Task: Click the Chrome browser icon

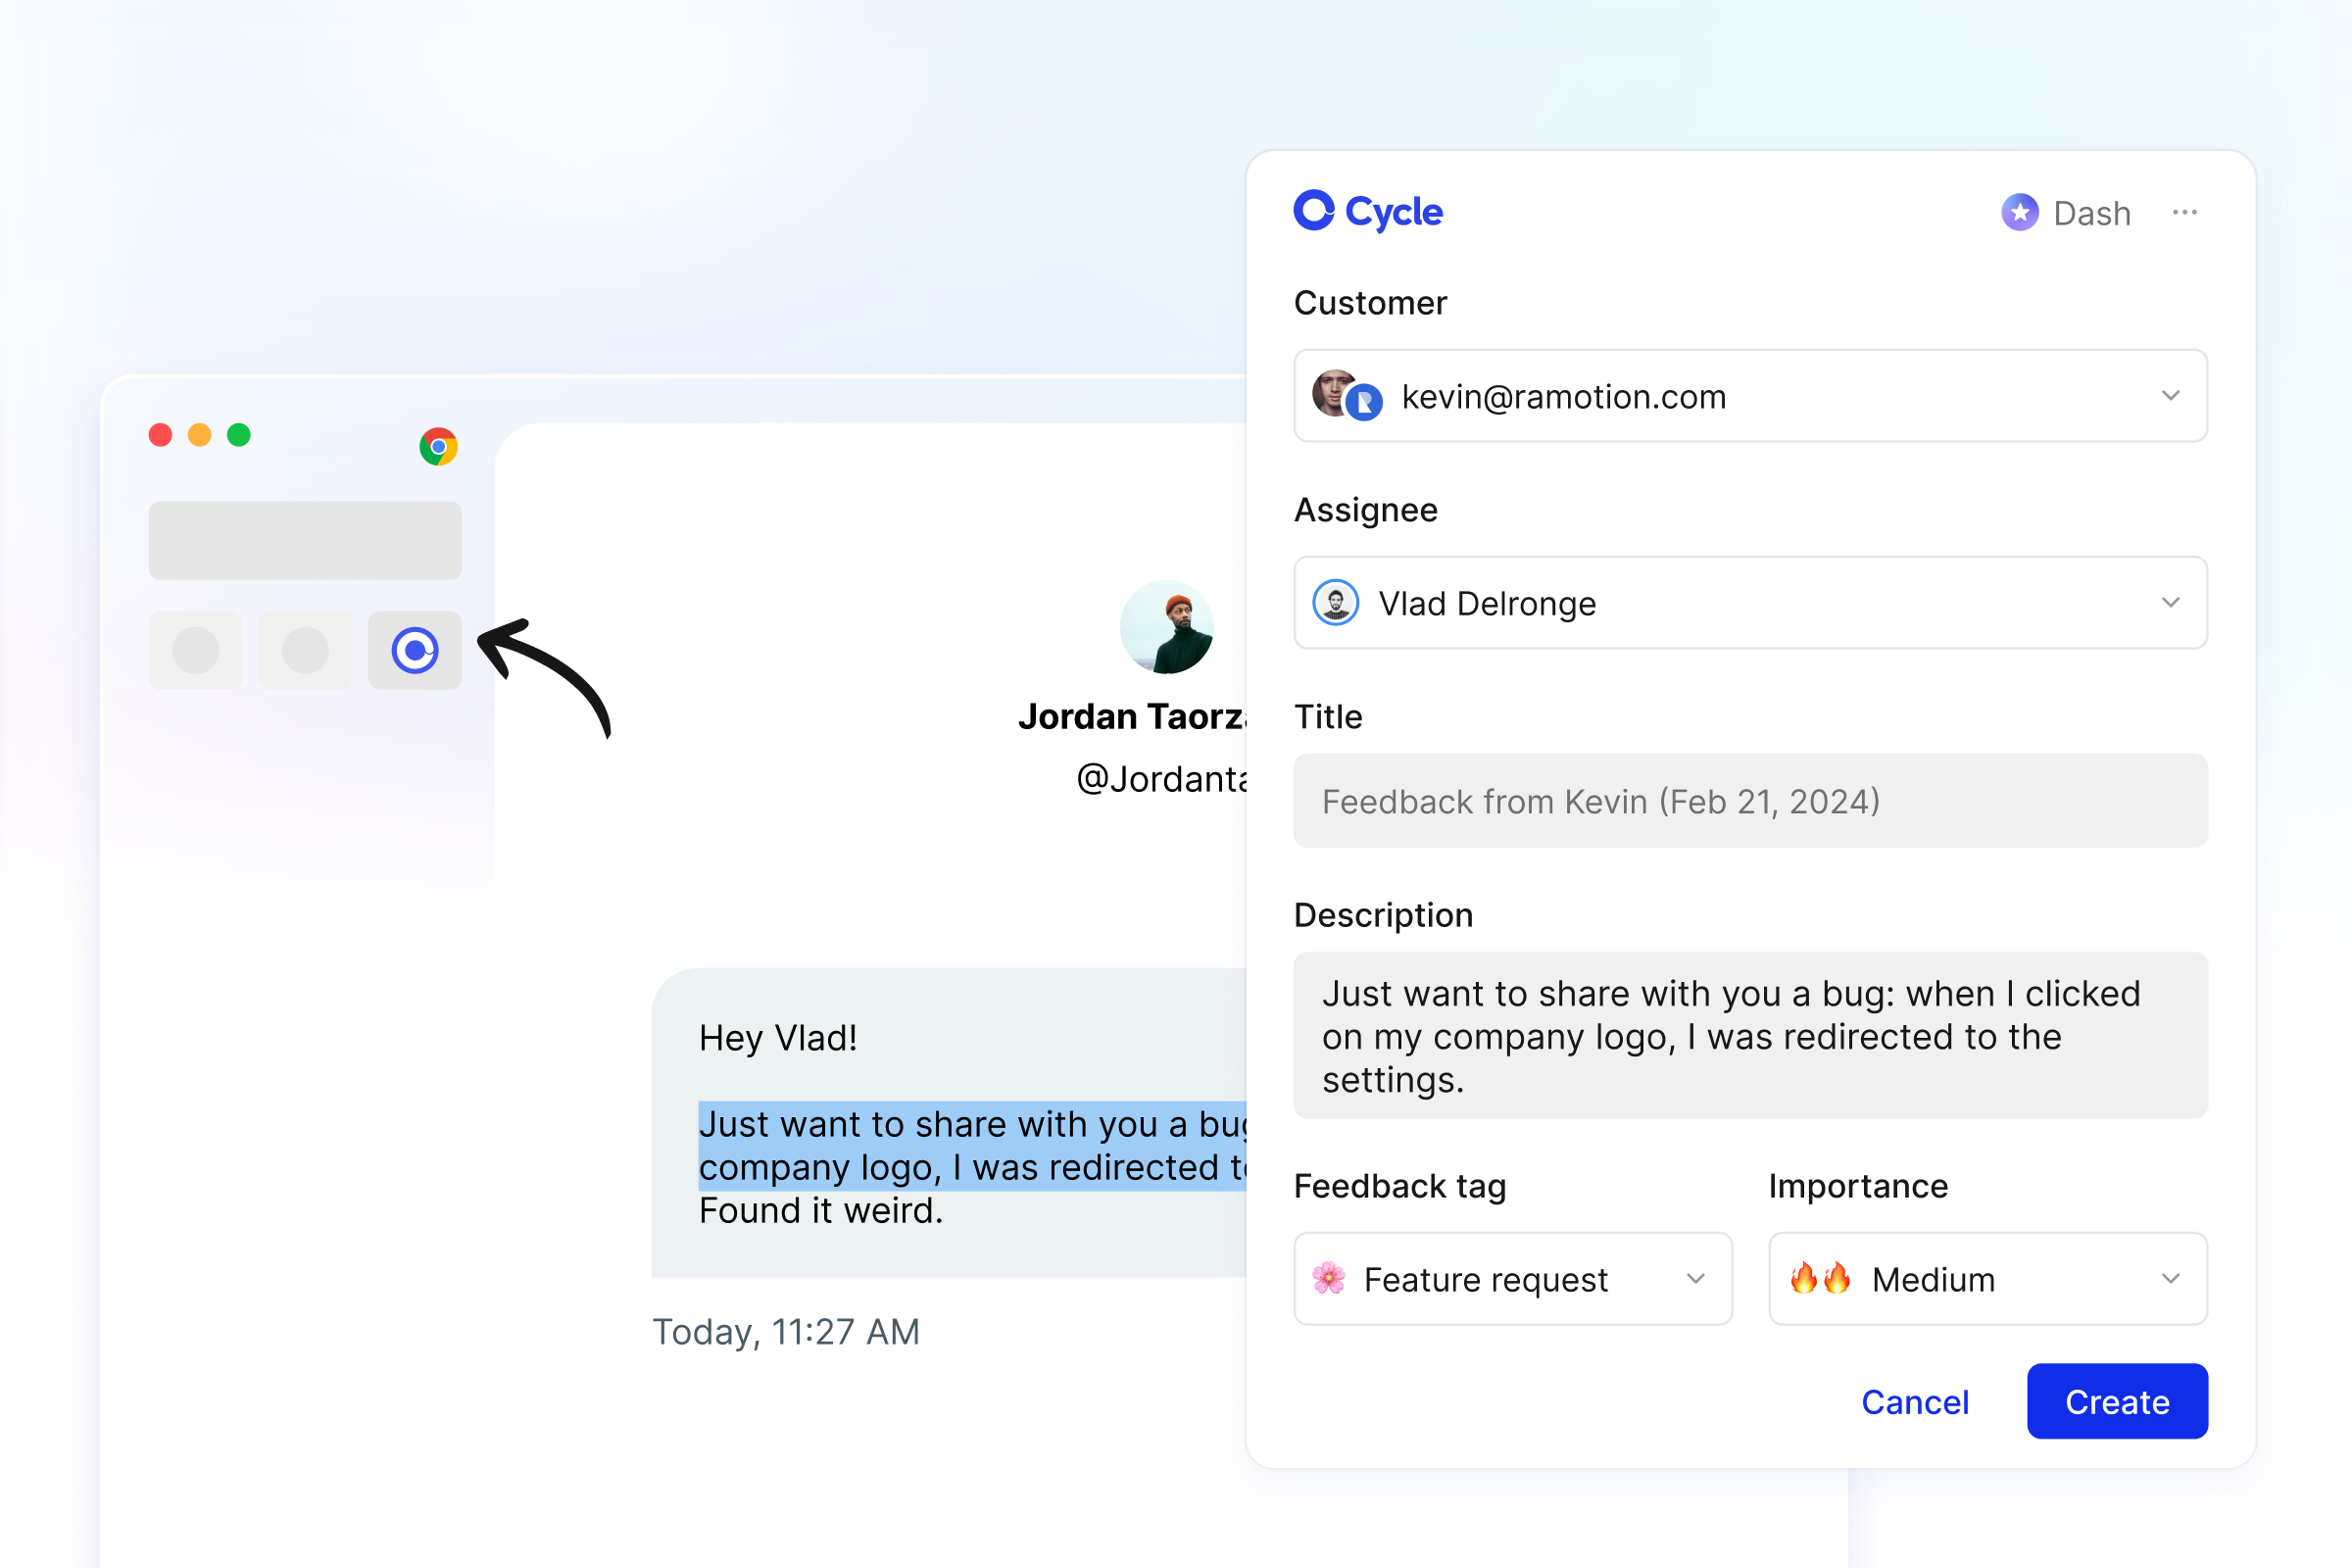Action: [x=438, y=446]
